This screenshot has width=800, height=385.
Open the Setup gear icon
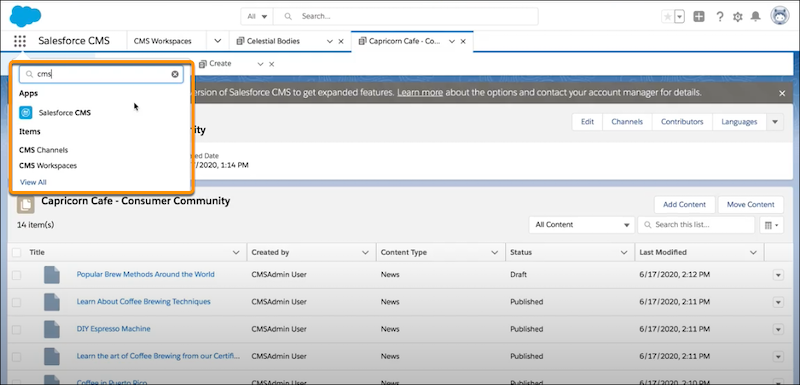pos(738,17)
